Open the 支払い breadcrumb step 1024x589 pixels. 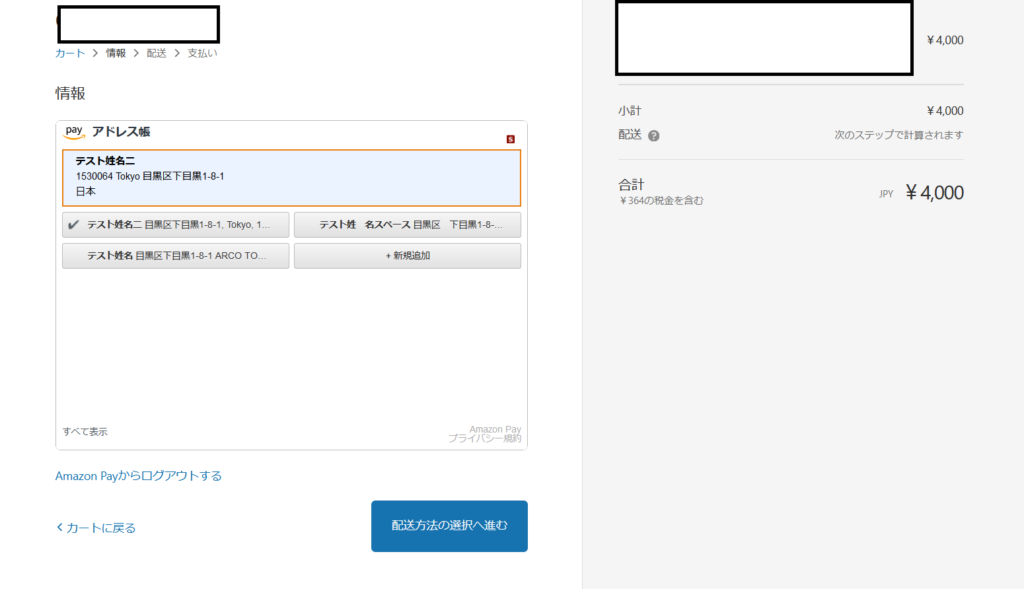pyautogui.click(x=202, y=53)
